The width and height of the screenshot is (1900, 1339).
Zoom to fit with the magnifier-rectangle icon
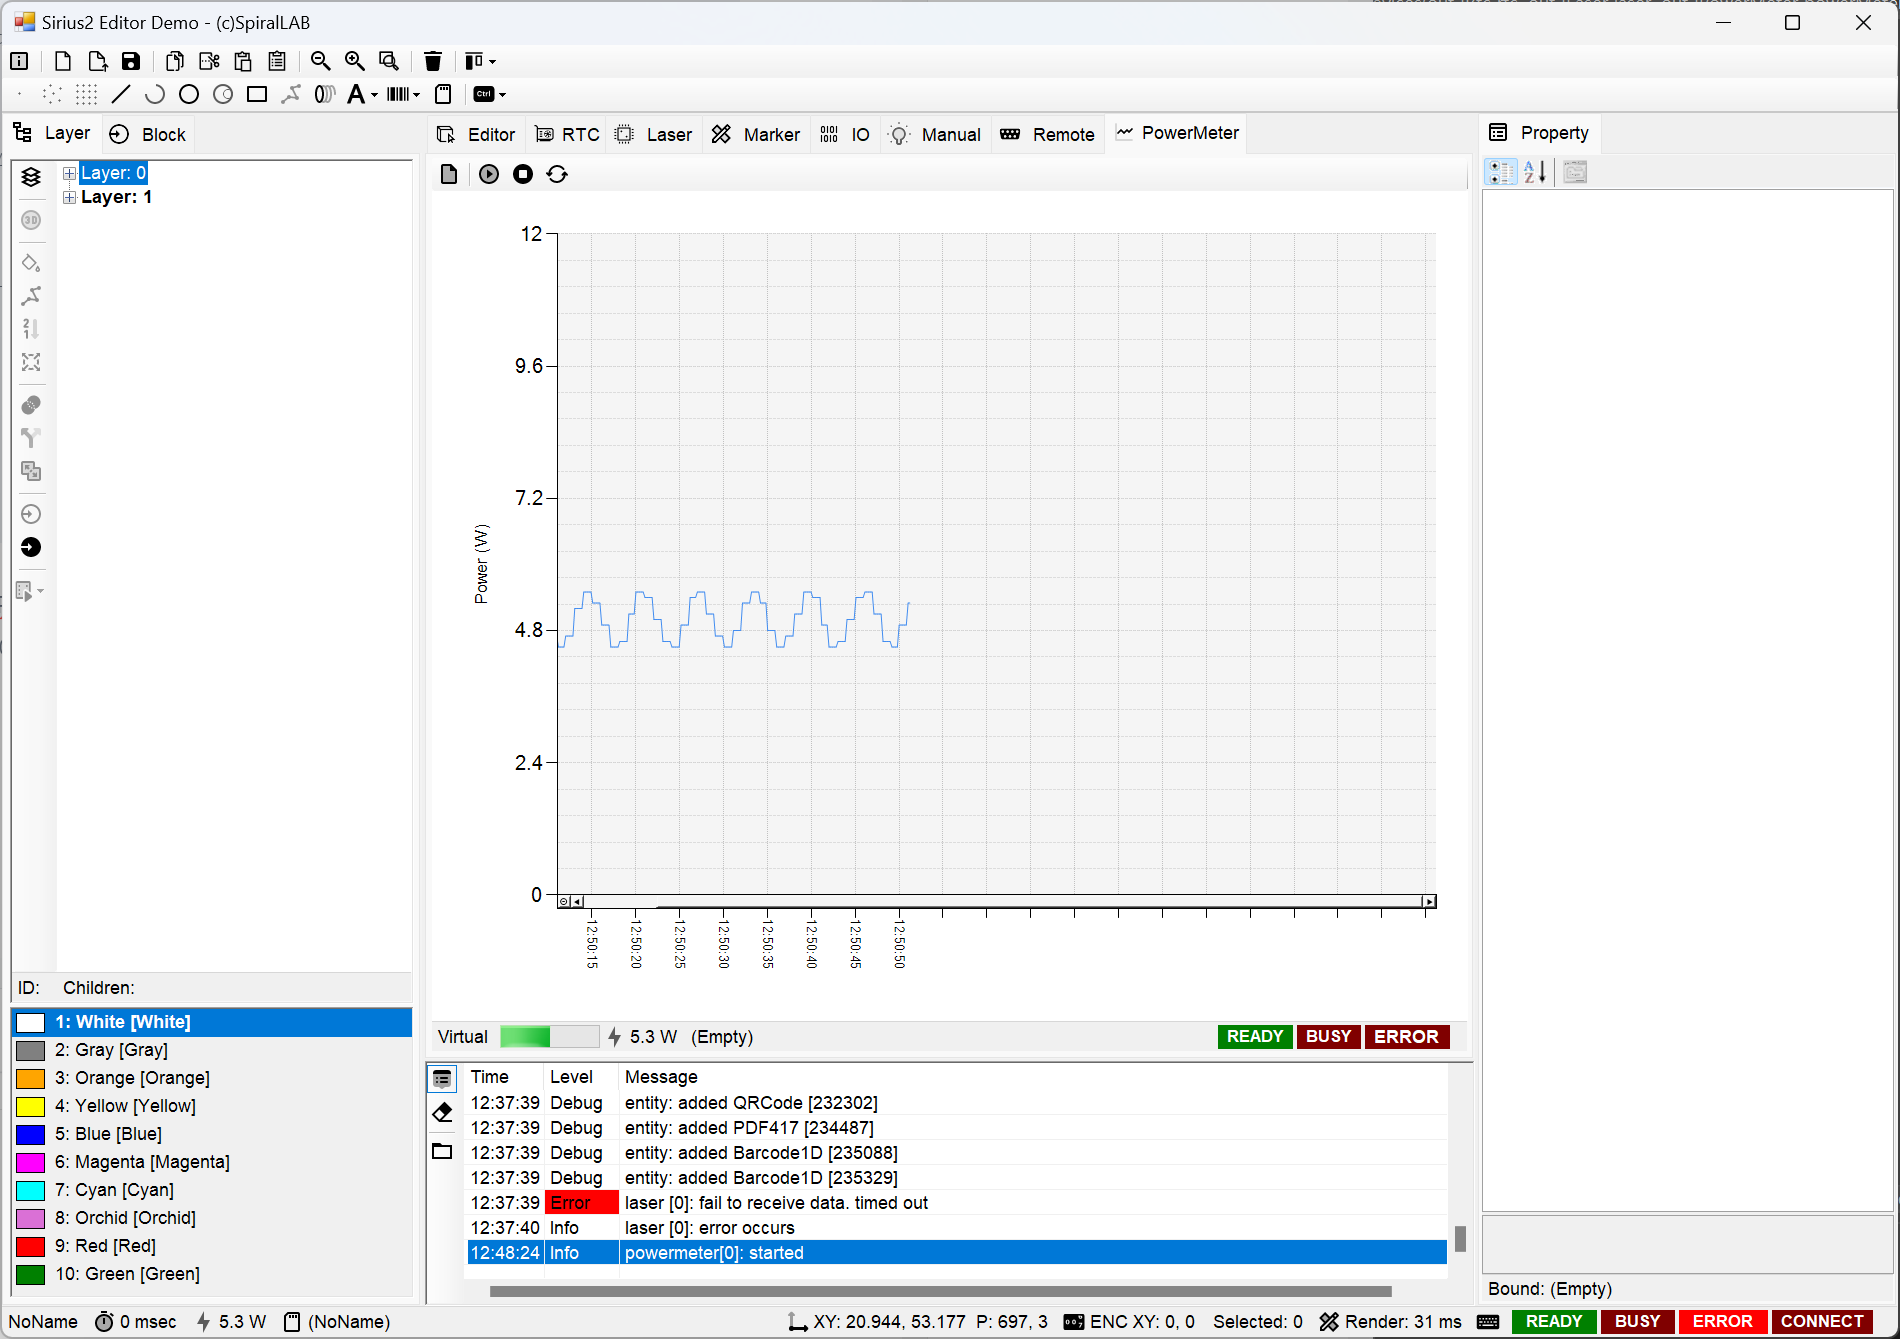[389, 61]
